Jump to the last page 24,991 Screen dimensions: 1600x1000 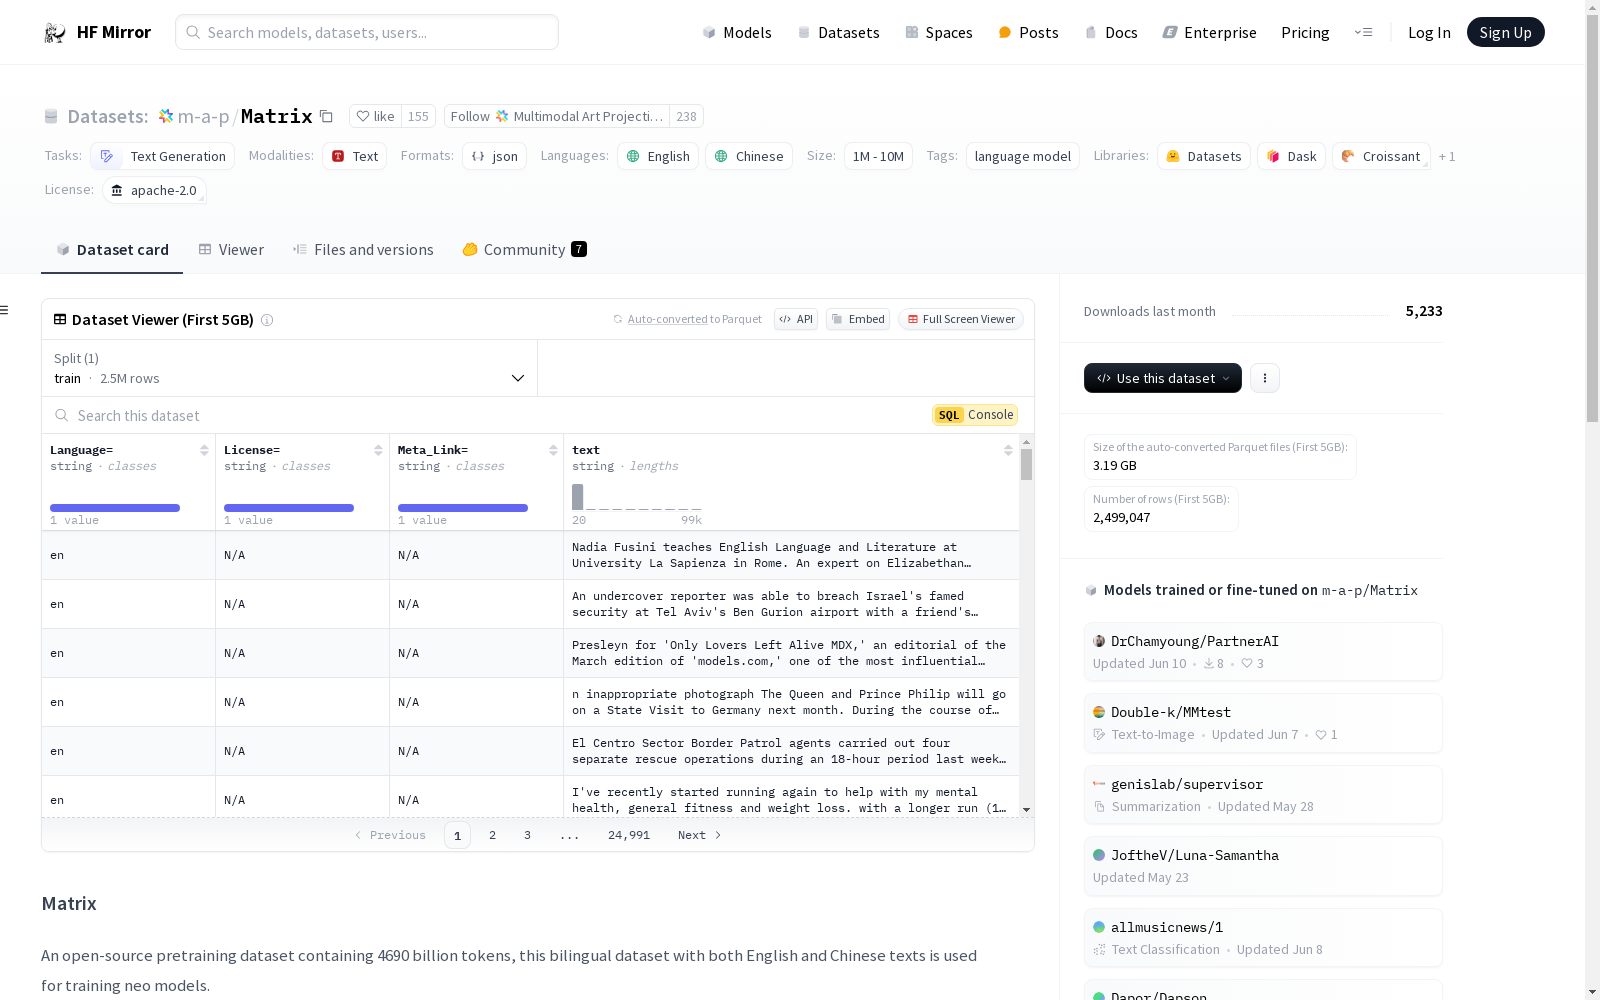click(x=629, y=835)
